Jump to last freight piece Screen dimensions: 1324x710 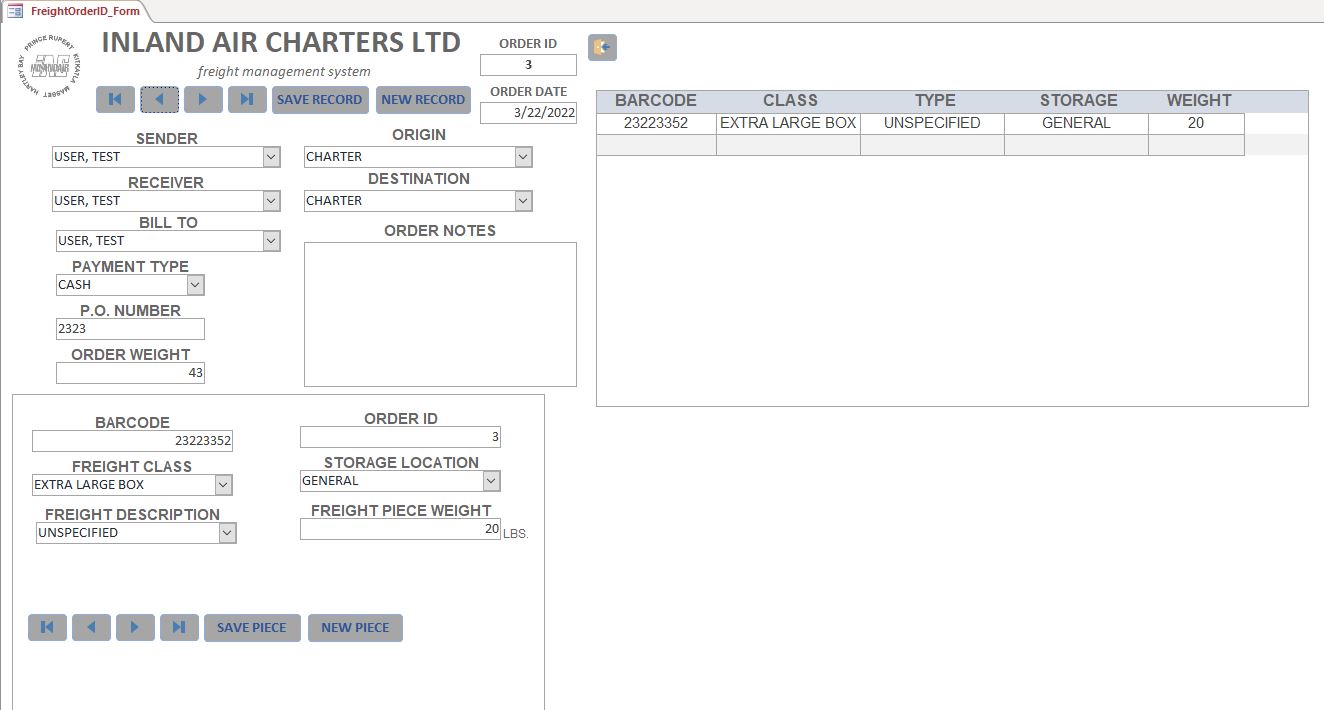click(x=179, y=627)
